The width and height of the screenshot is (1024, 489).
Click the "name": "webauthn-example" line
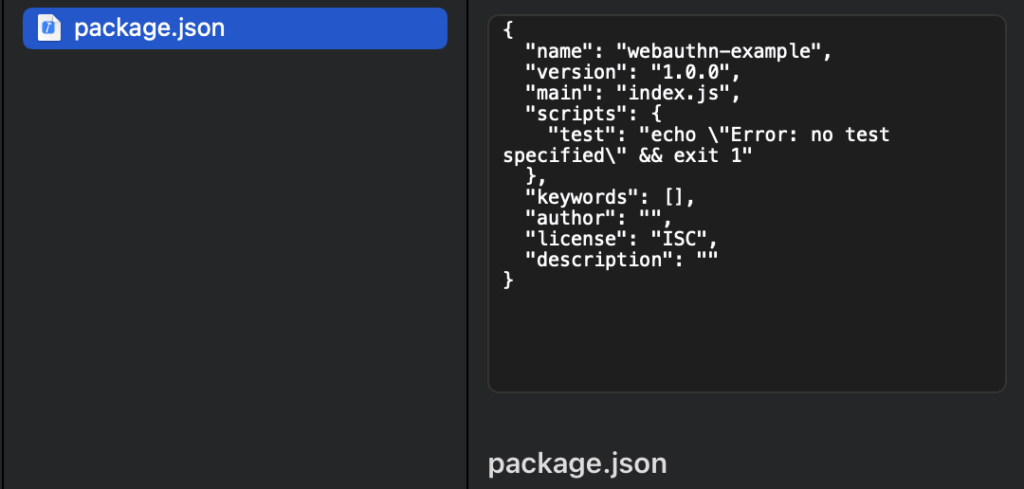pos(678,52)
